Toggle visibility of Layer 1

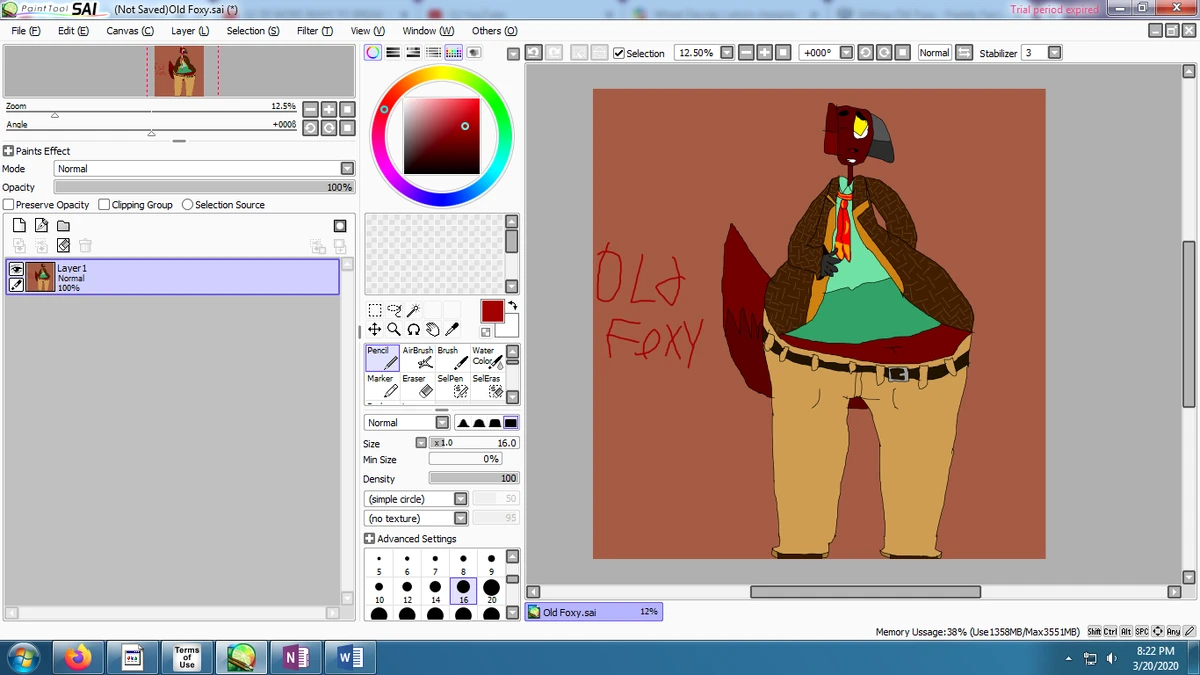point(16,268)
